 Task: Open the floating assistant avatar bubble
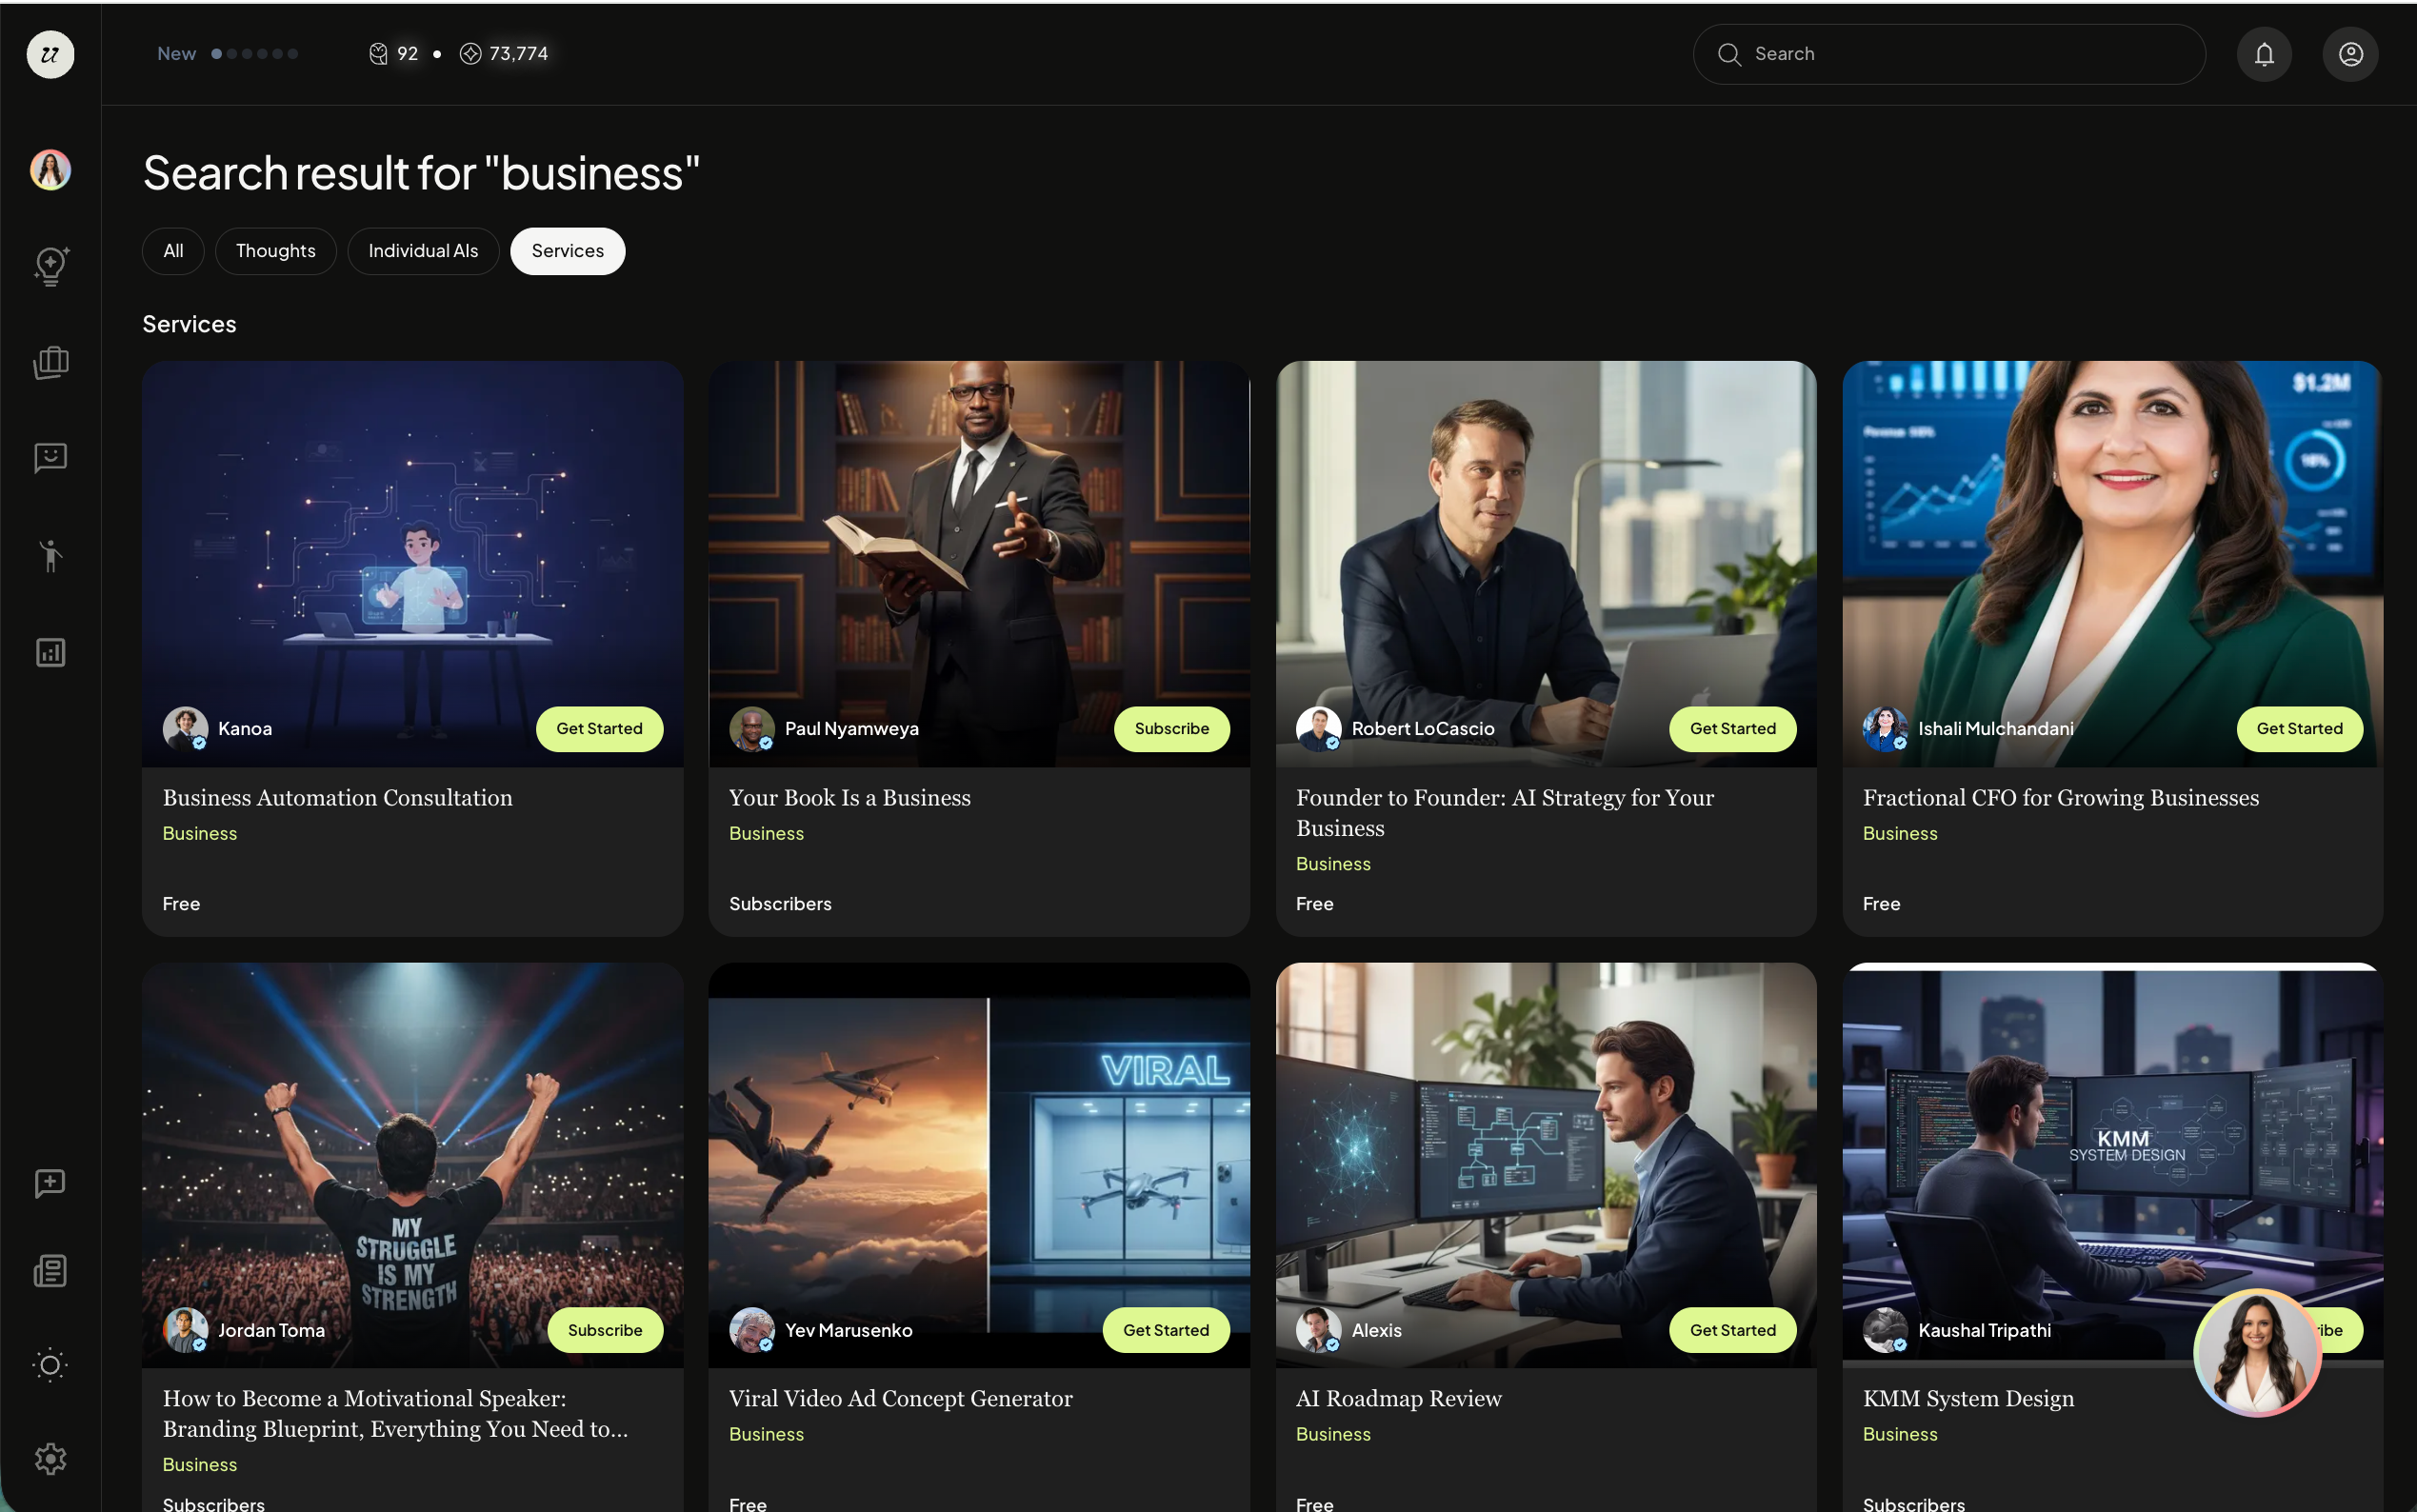pyautogui.click(x=2257, y=1353)
